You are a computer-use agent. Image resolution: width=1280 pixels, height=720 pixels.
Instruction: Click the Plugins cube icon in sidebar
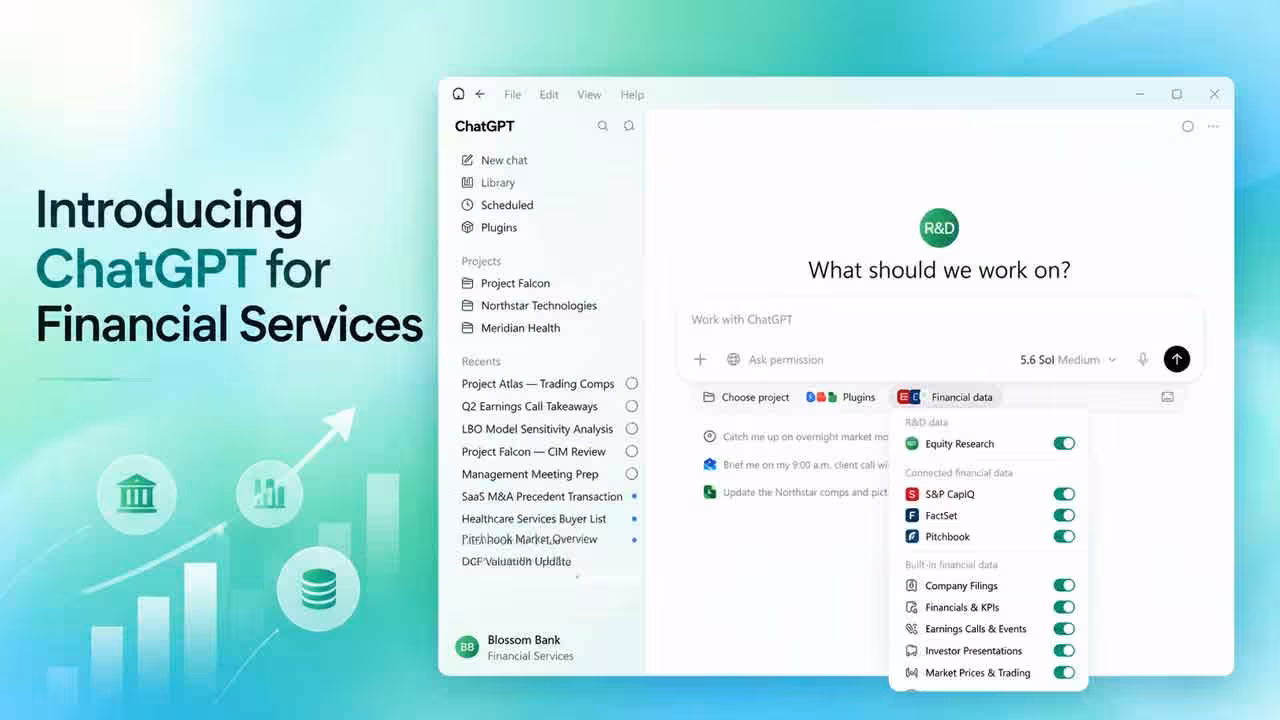click(x=467, y=227)
